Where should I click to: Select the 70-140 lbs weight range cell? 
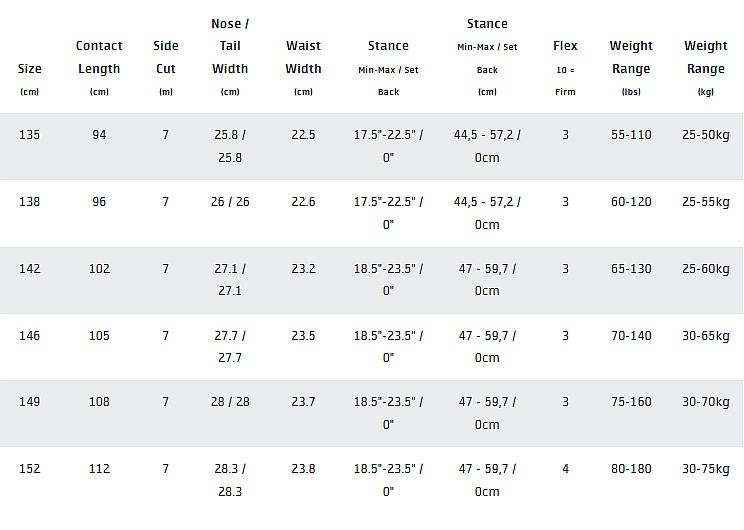631,336
